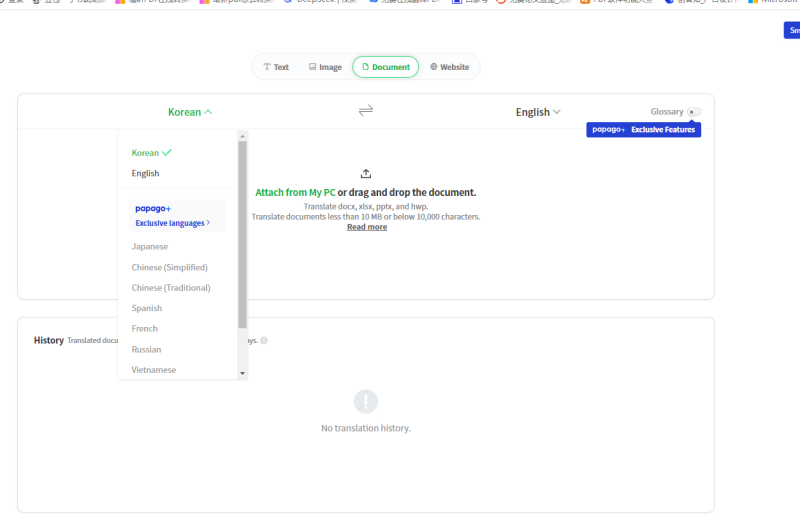Open the Website translation tab

pyautogui.click(x=449, y=67)
